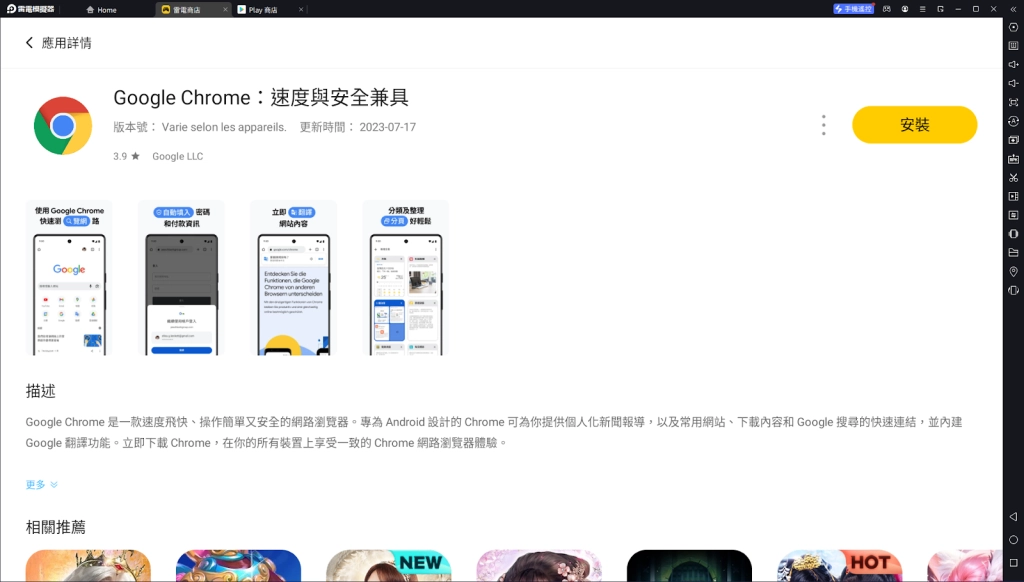The width and height of the screenshot is (1024, 582).
Task: Open the 立即 翻譯 網站內容 screenshot thumbnail
Action: 293,278
